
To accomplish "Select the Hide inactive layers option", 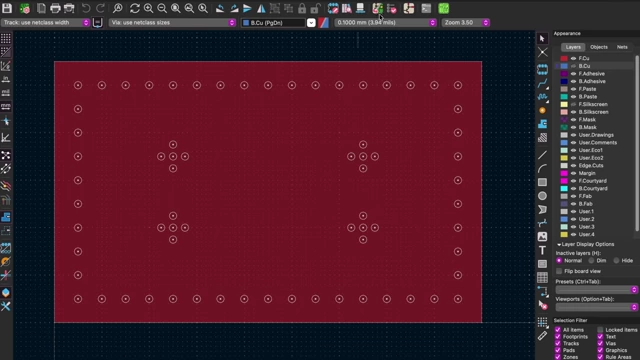I will point(616,260).
